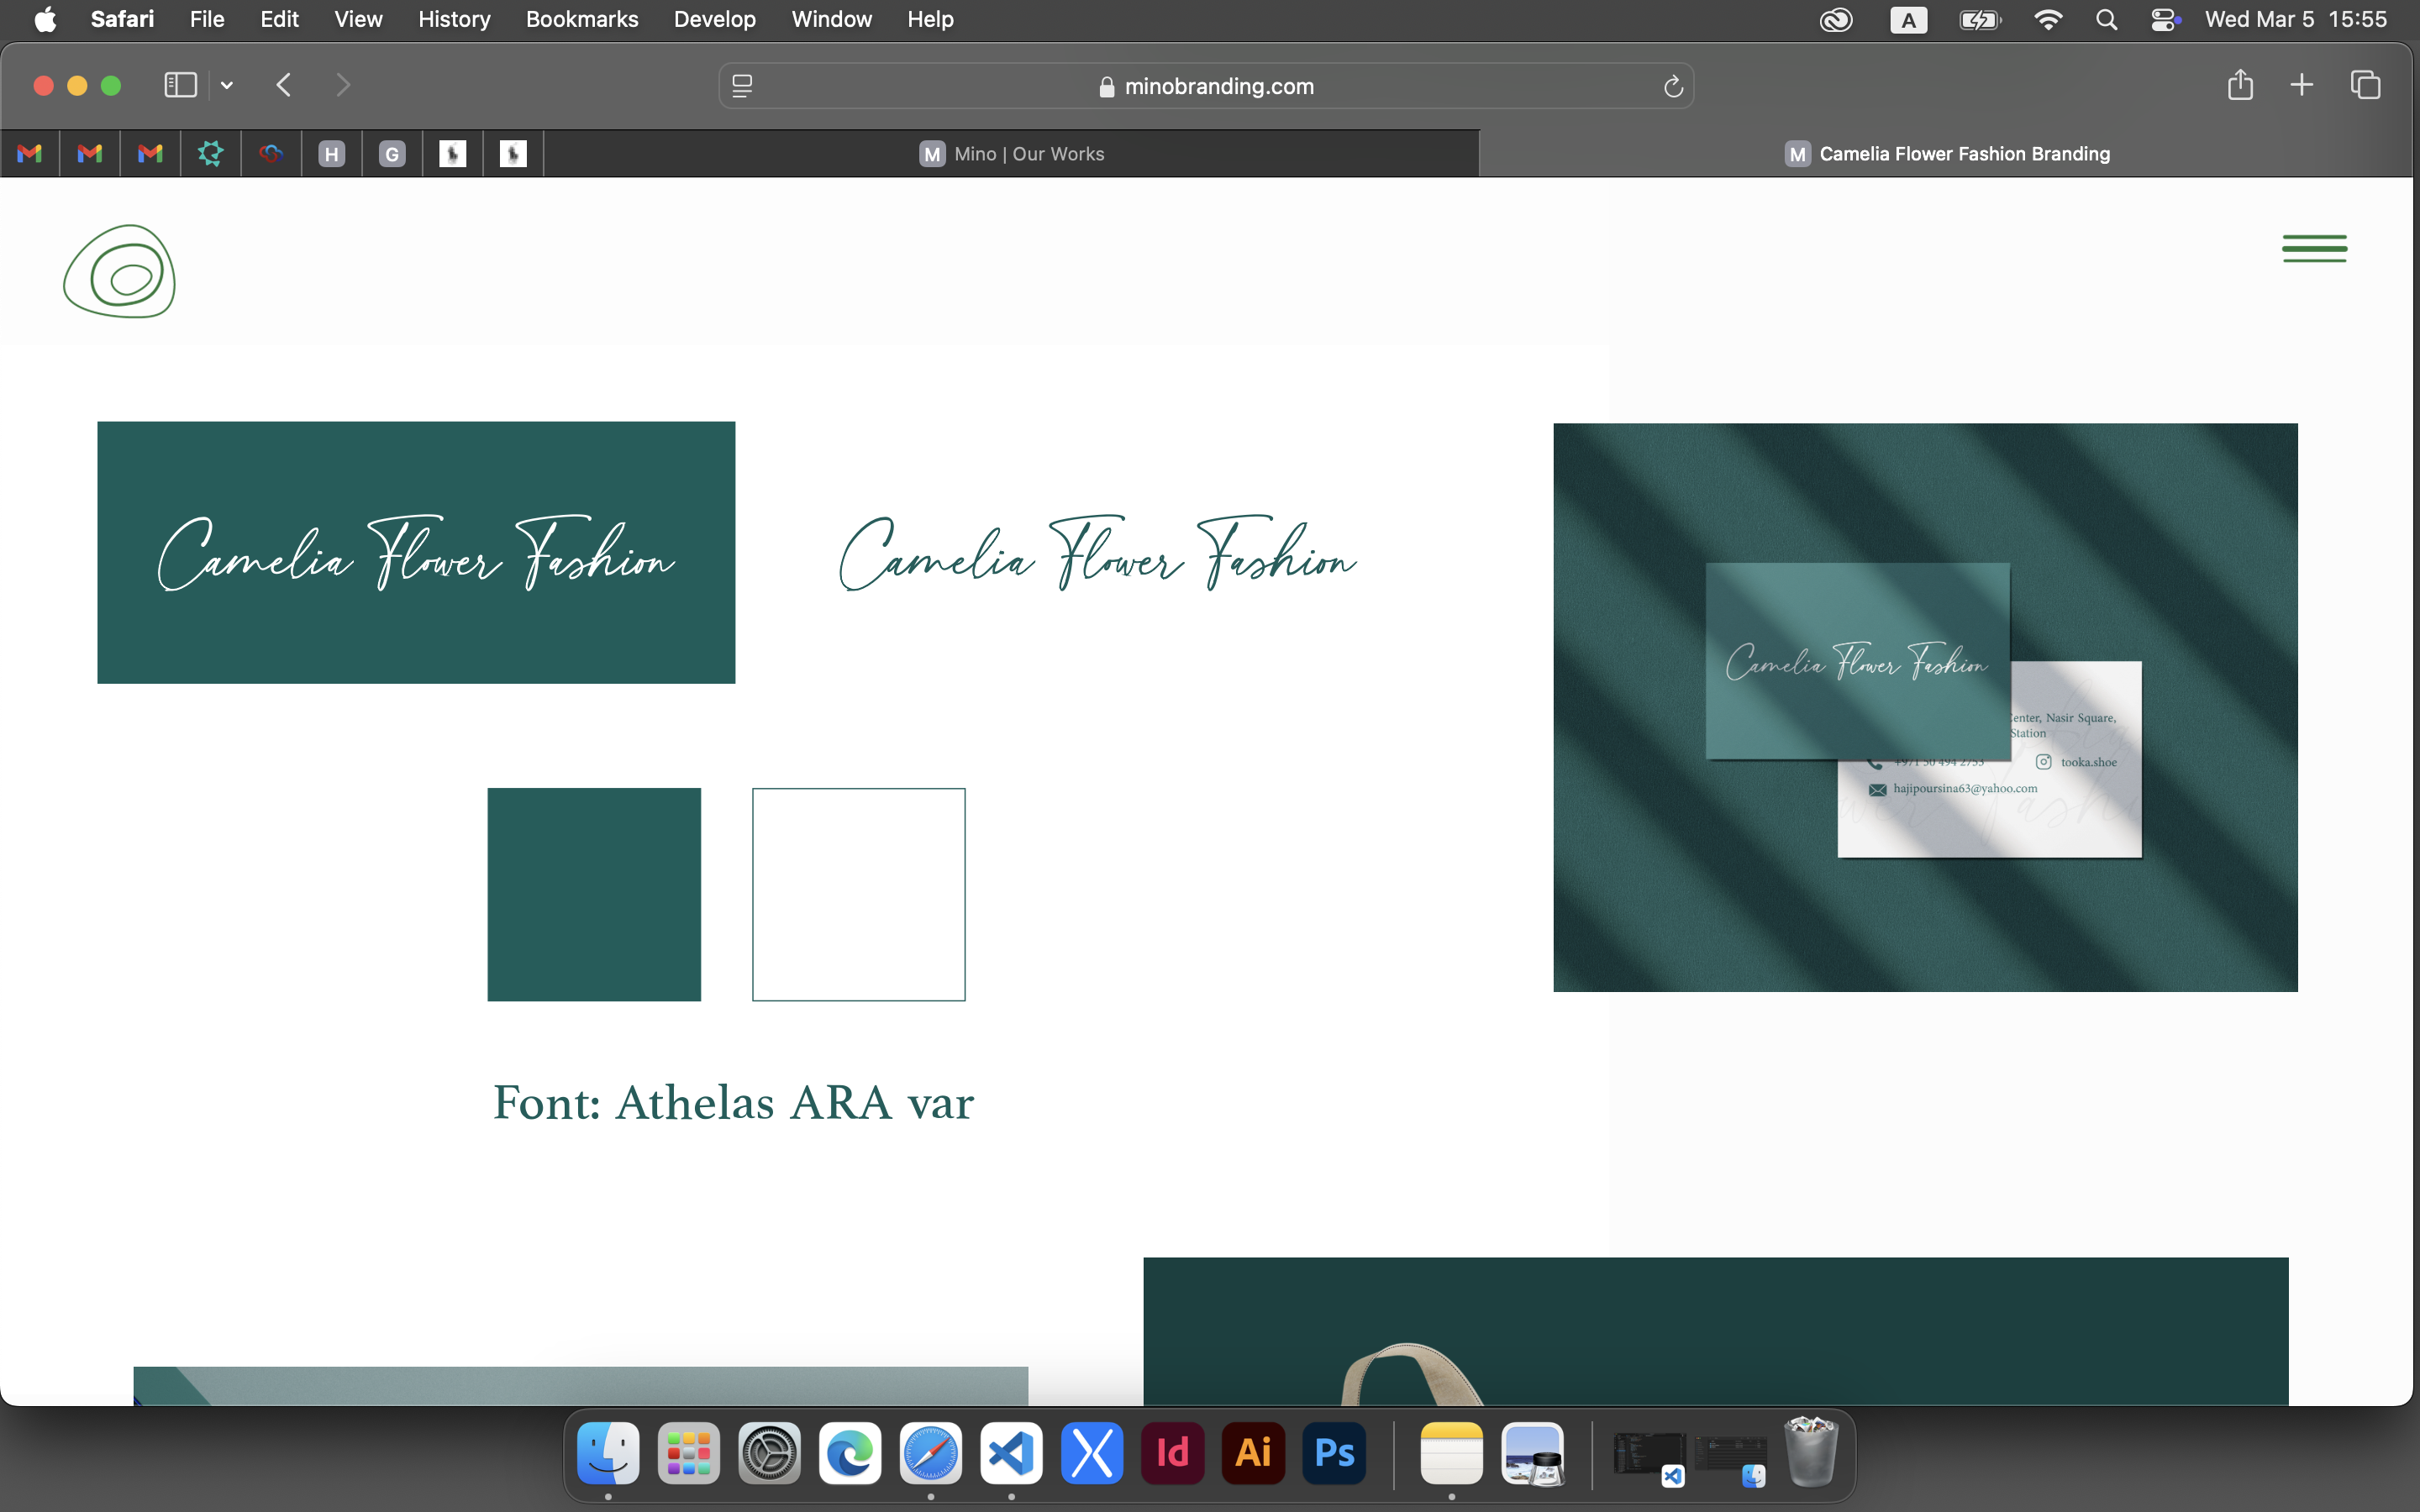This screenshot has width=2420, height=1512.
Task: Select the Camelia Flower Fashion Branding tab
Action: click(x=1946, y=154)
